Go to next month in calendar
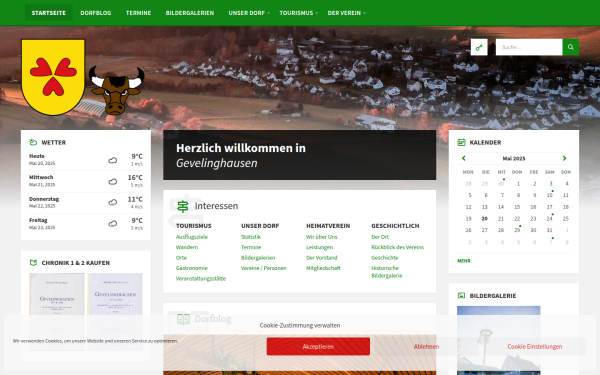The width and height of the screenshot is (600, 375). pos(564,158)
